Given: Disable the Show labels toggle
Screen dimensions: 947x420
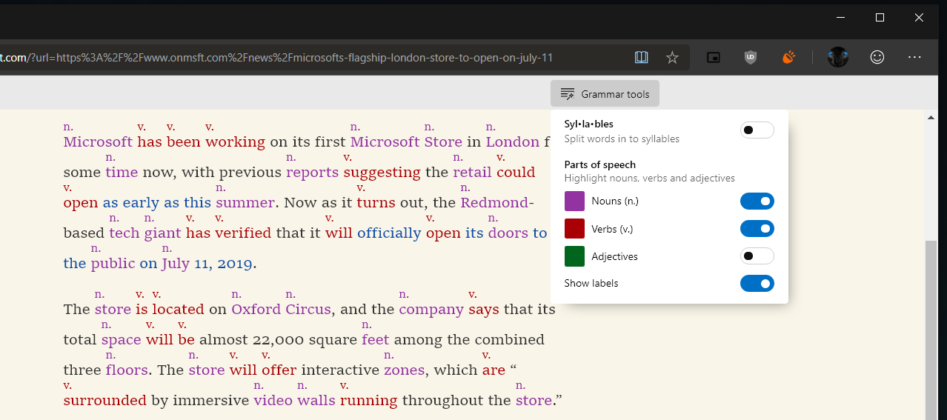Looking at the screenshot, I should coord(757,283).
